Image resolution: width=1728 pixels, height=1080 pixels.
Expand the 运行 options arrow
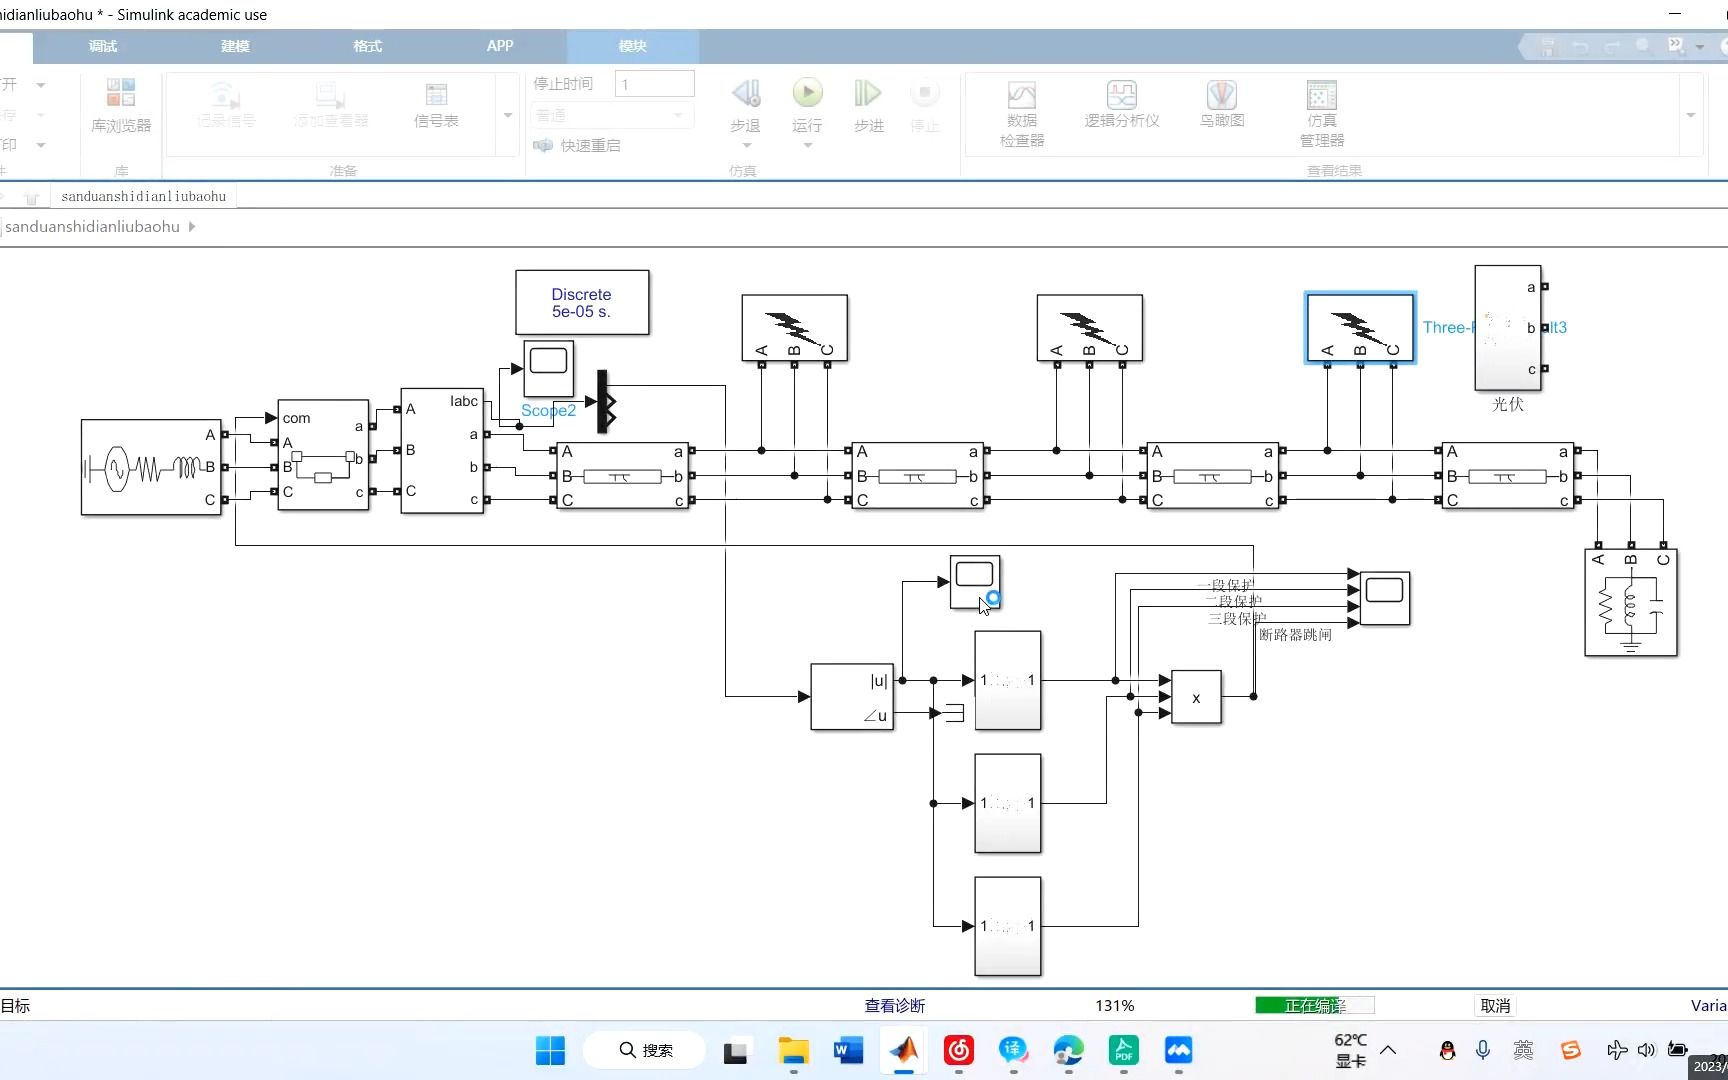(x=807, y=146)
